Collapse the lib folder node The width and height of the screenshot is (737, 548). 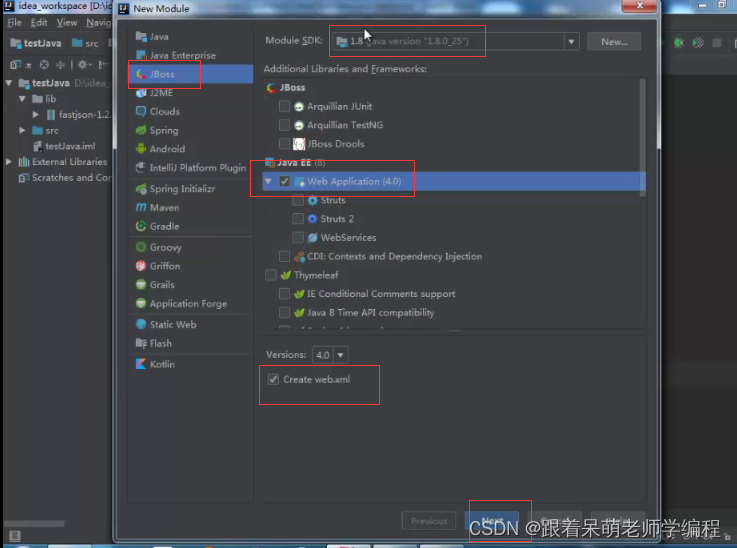tap(22, 99)
